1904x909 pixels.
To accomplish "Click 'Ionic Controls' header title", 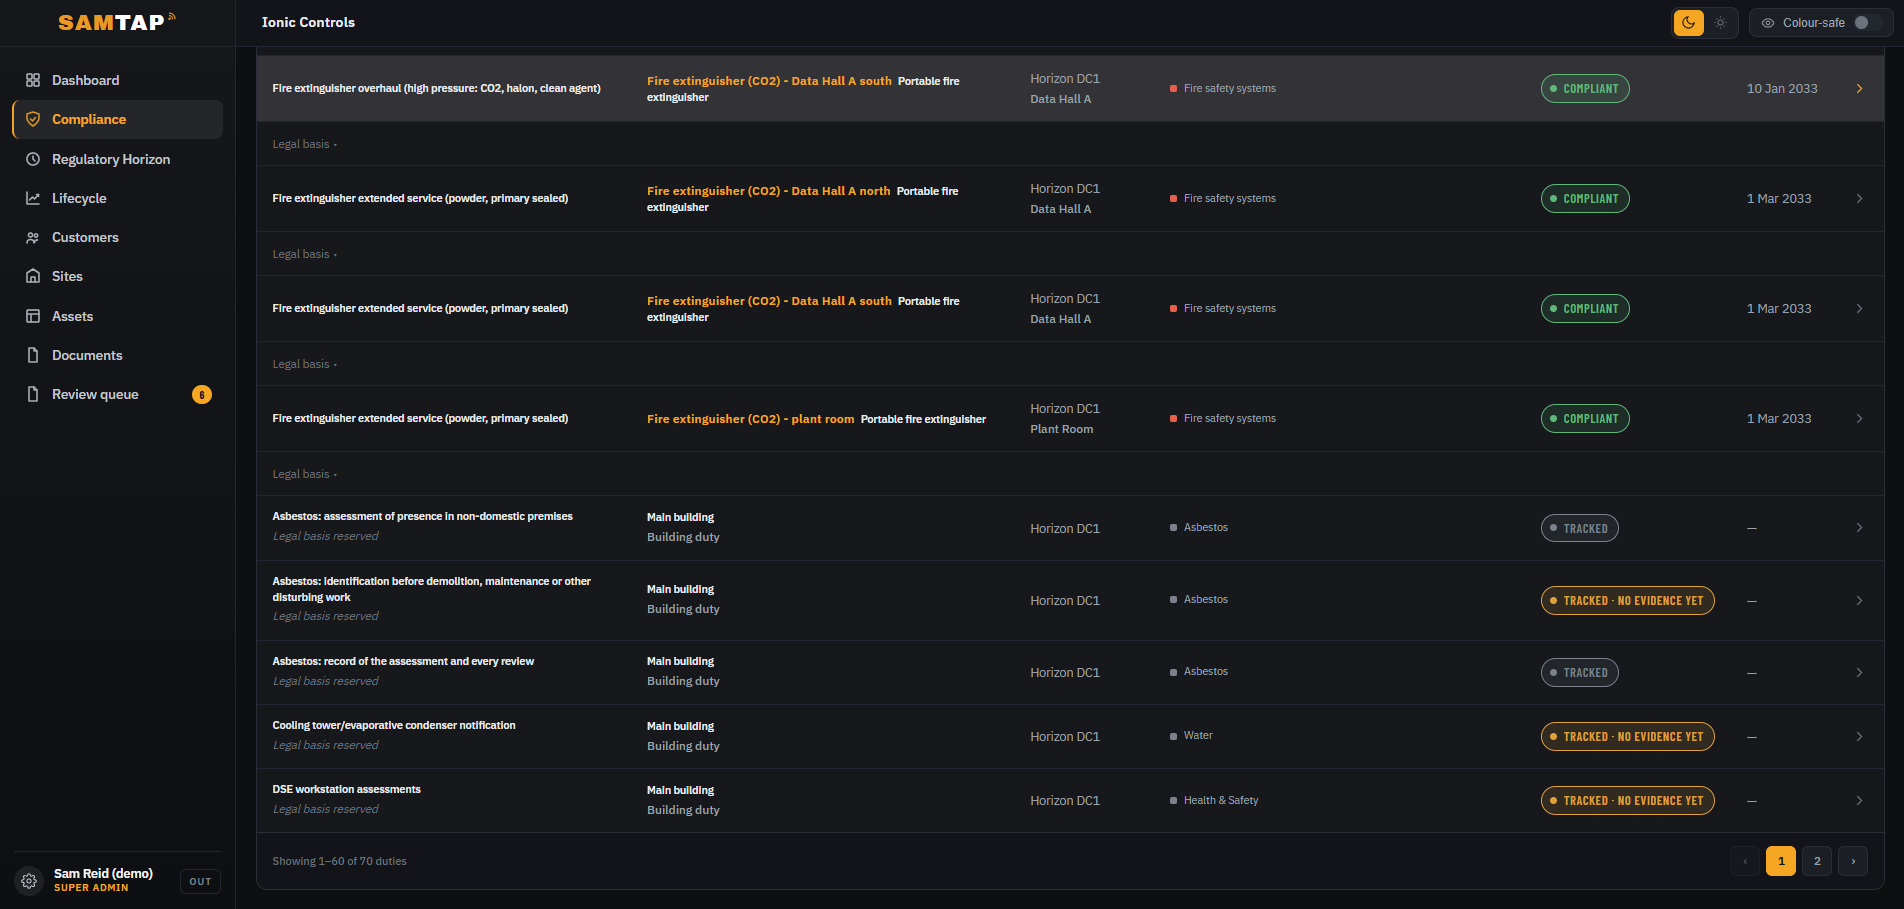I will (x=308, y=22).
